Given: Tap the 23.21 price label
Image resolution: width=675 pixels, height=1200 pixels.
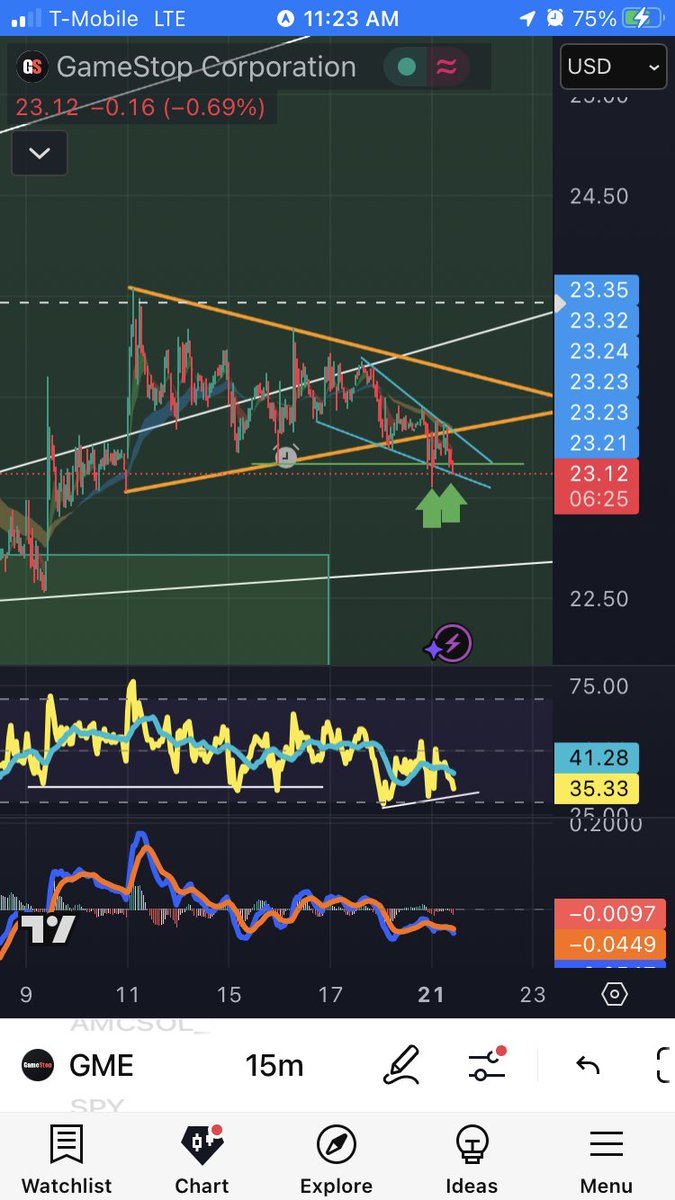Looking at the screenshot, I should point(597,443).
